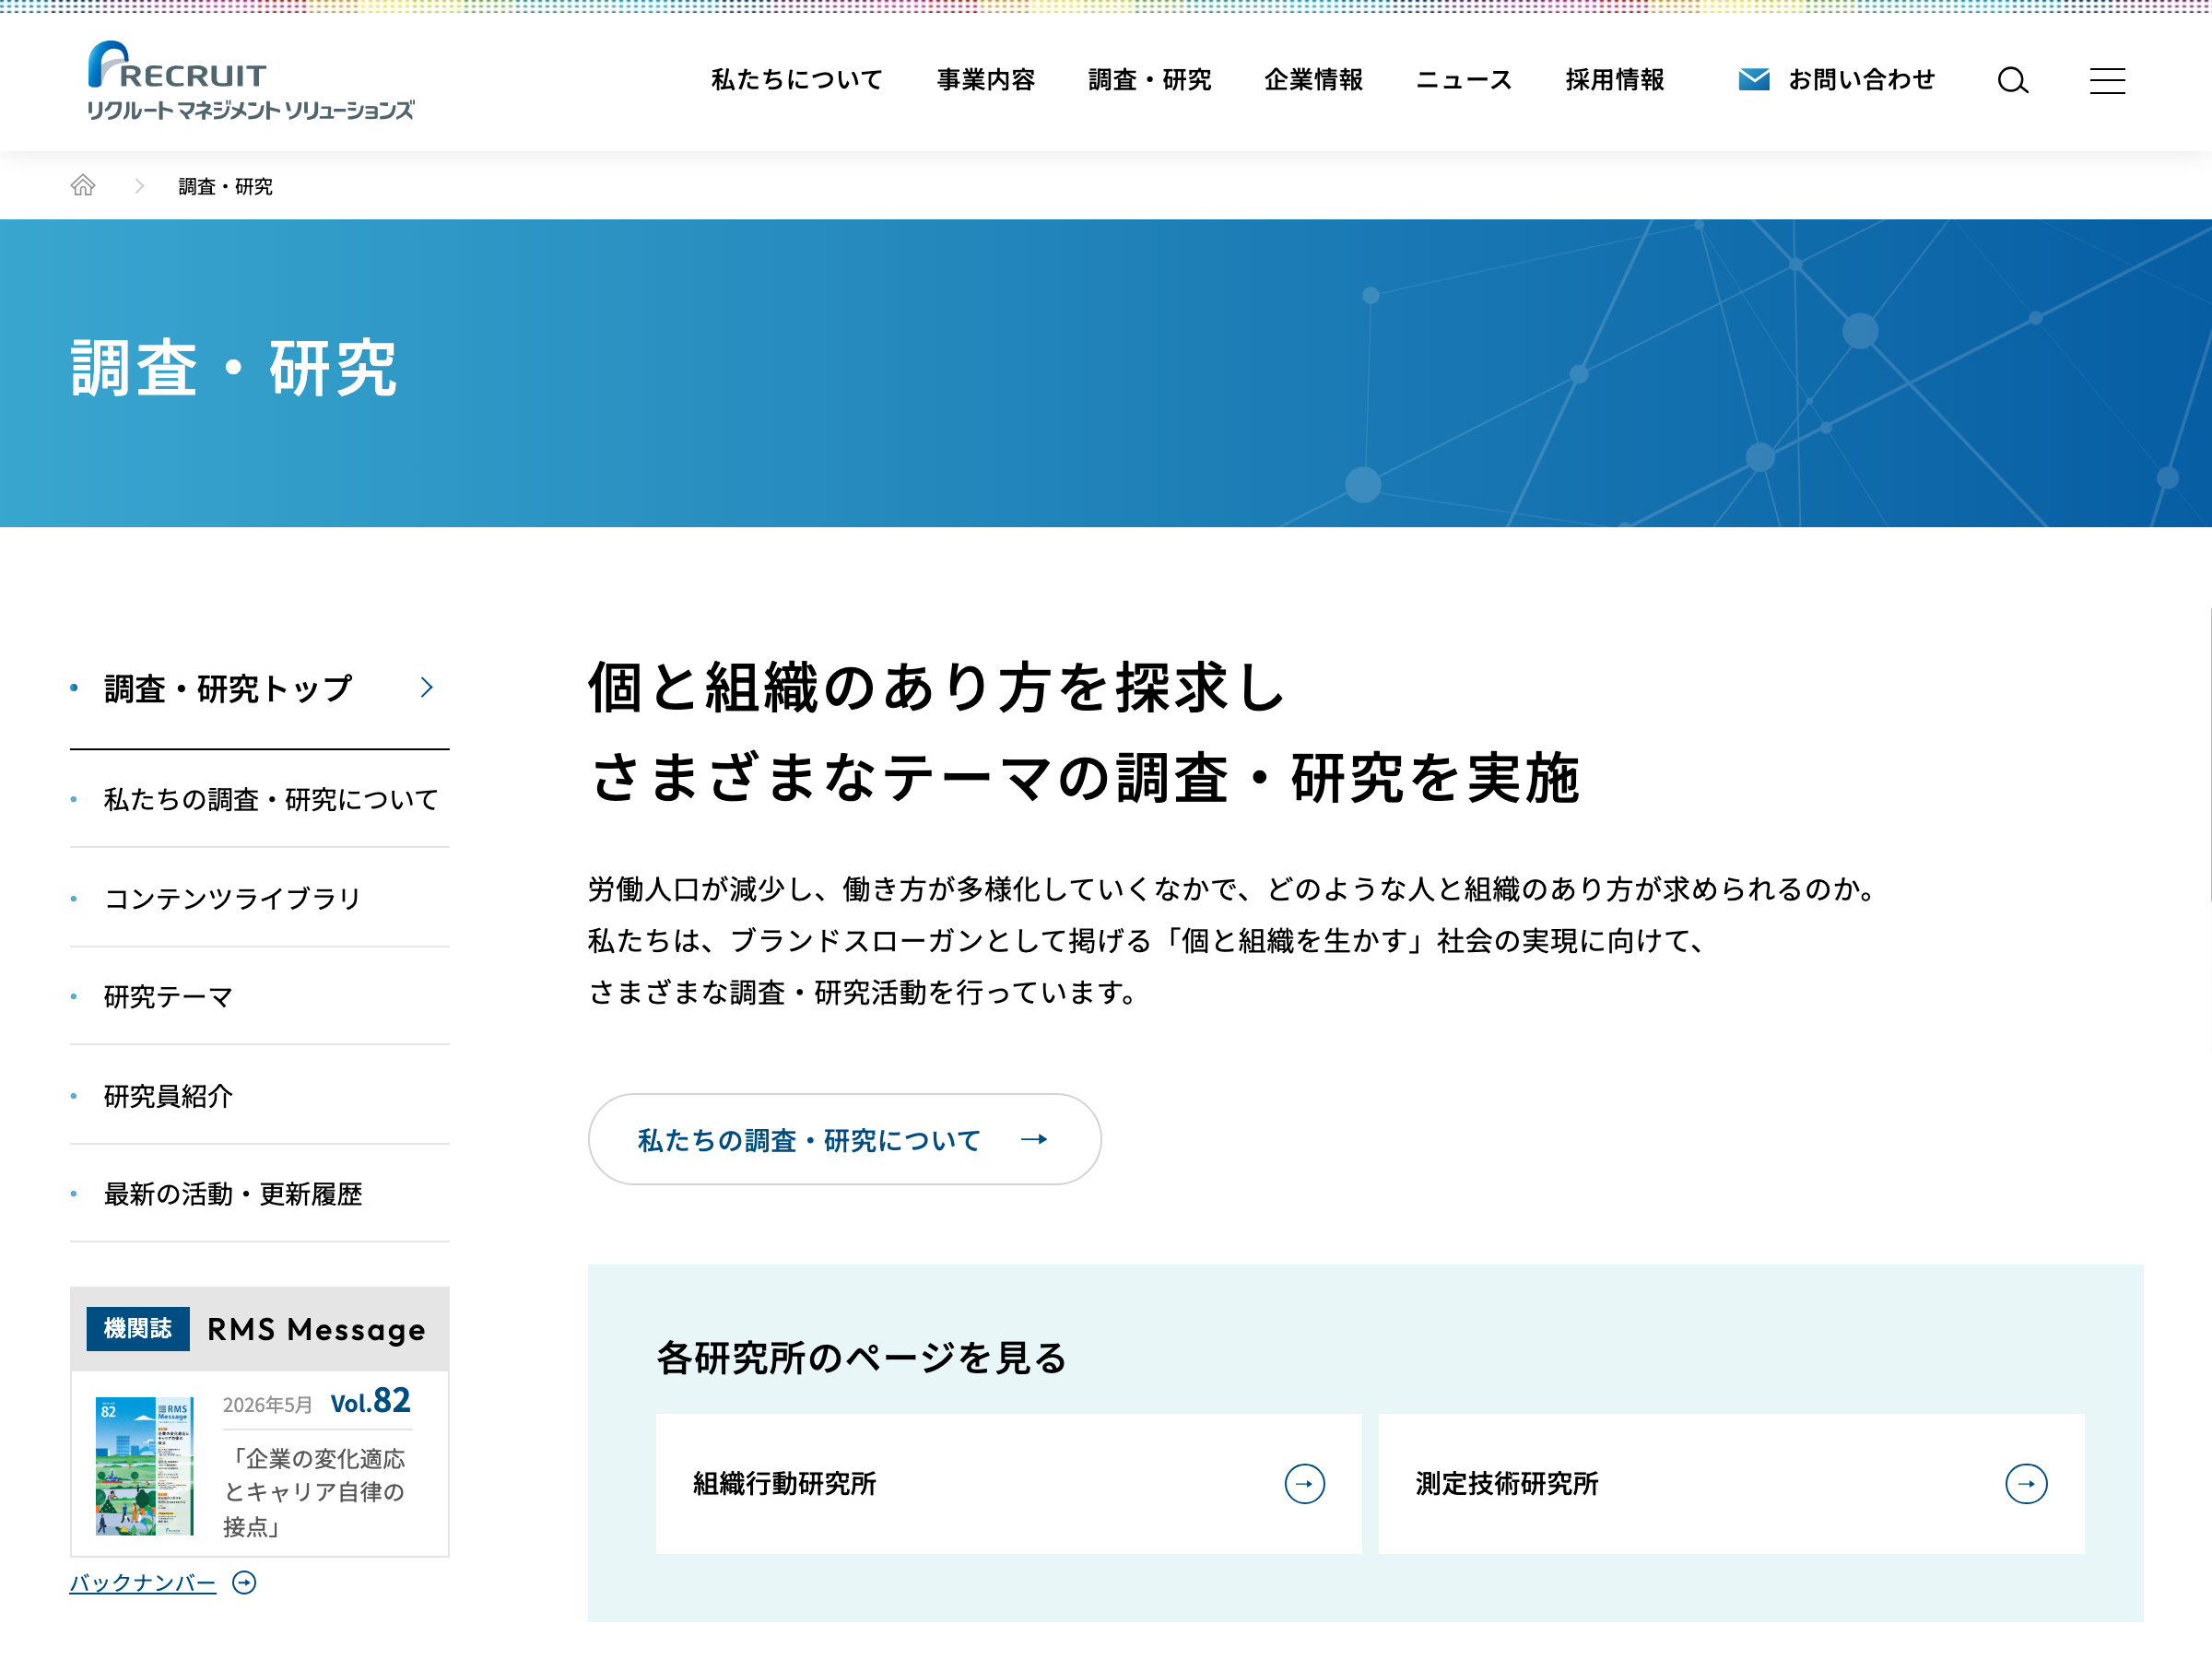Click the バックナンバー link
The height and width of the screenshot is (1659, 2212).
pyautogui.click(x=143, y=1582)
